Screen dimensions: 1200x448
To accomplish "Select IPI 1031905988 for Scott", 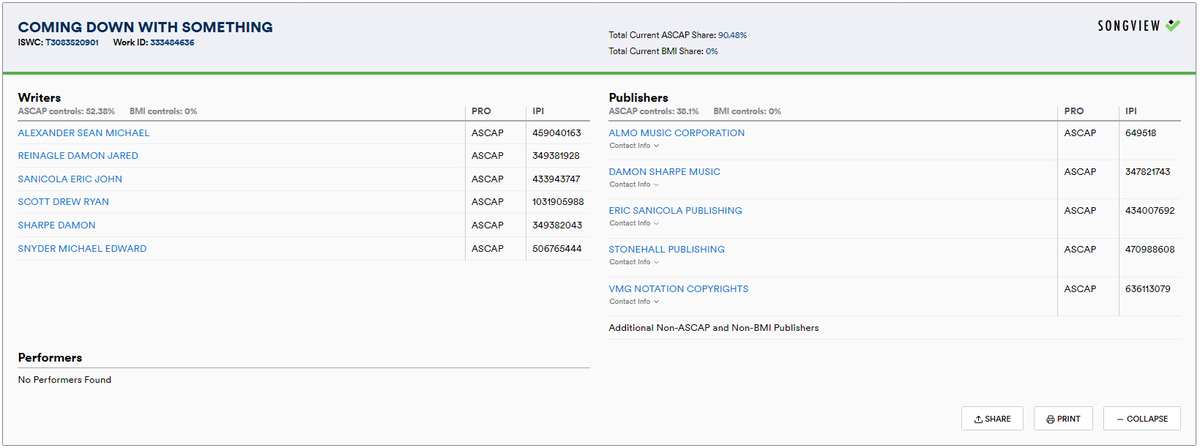I will click(559, 202).
